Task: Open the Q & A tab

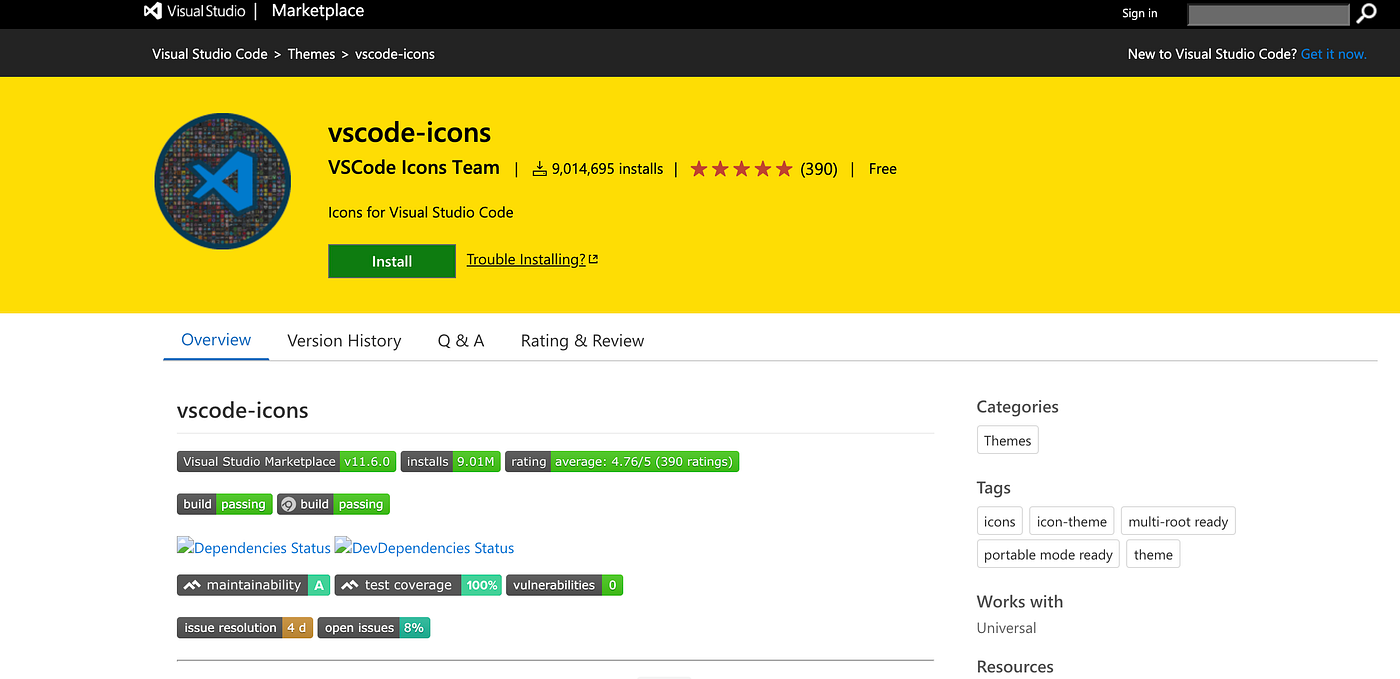Action: point(460,340)
